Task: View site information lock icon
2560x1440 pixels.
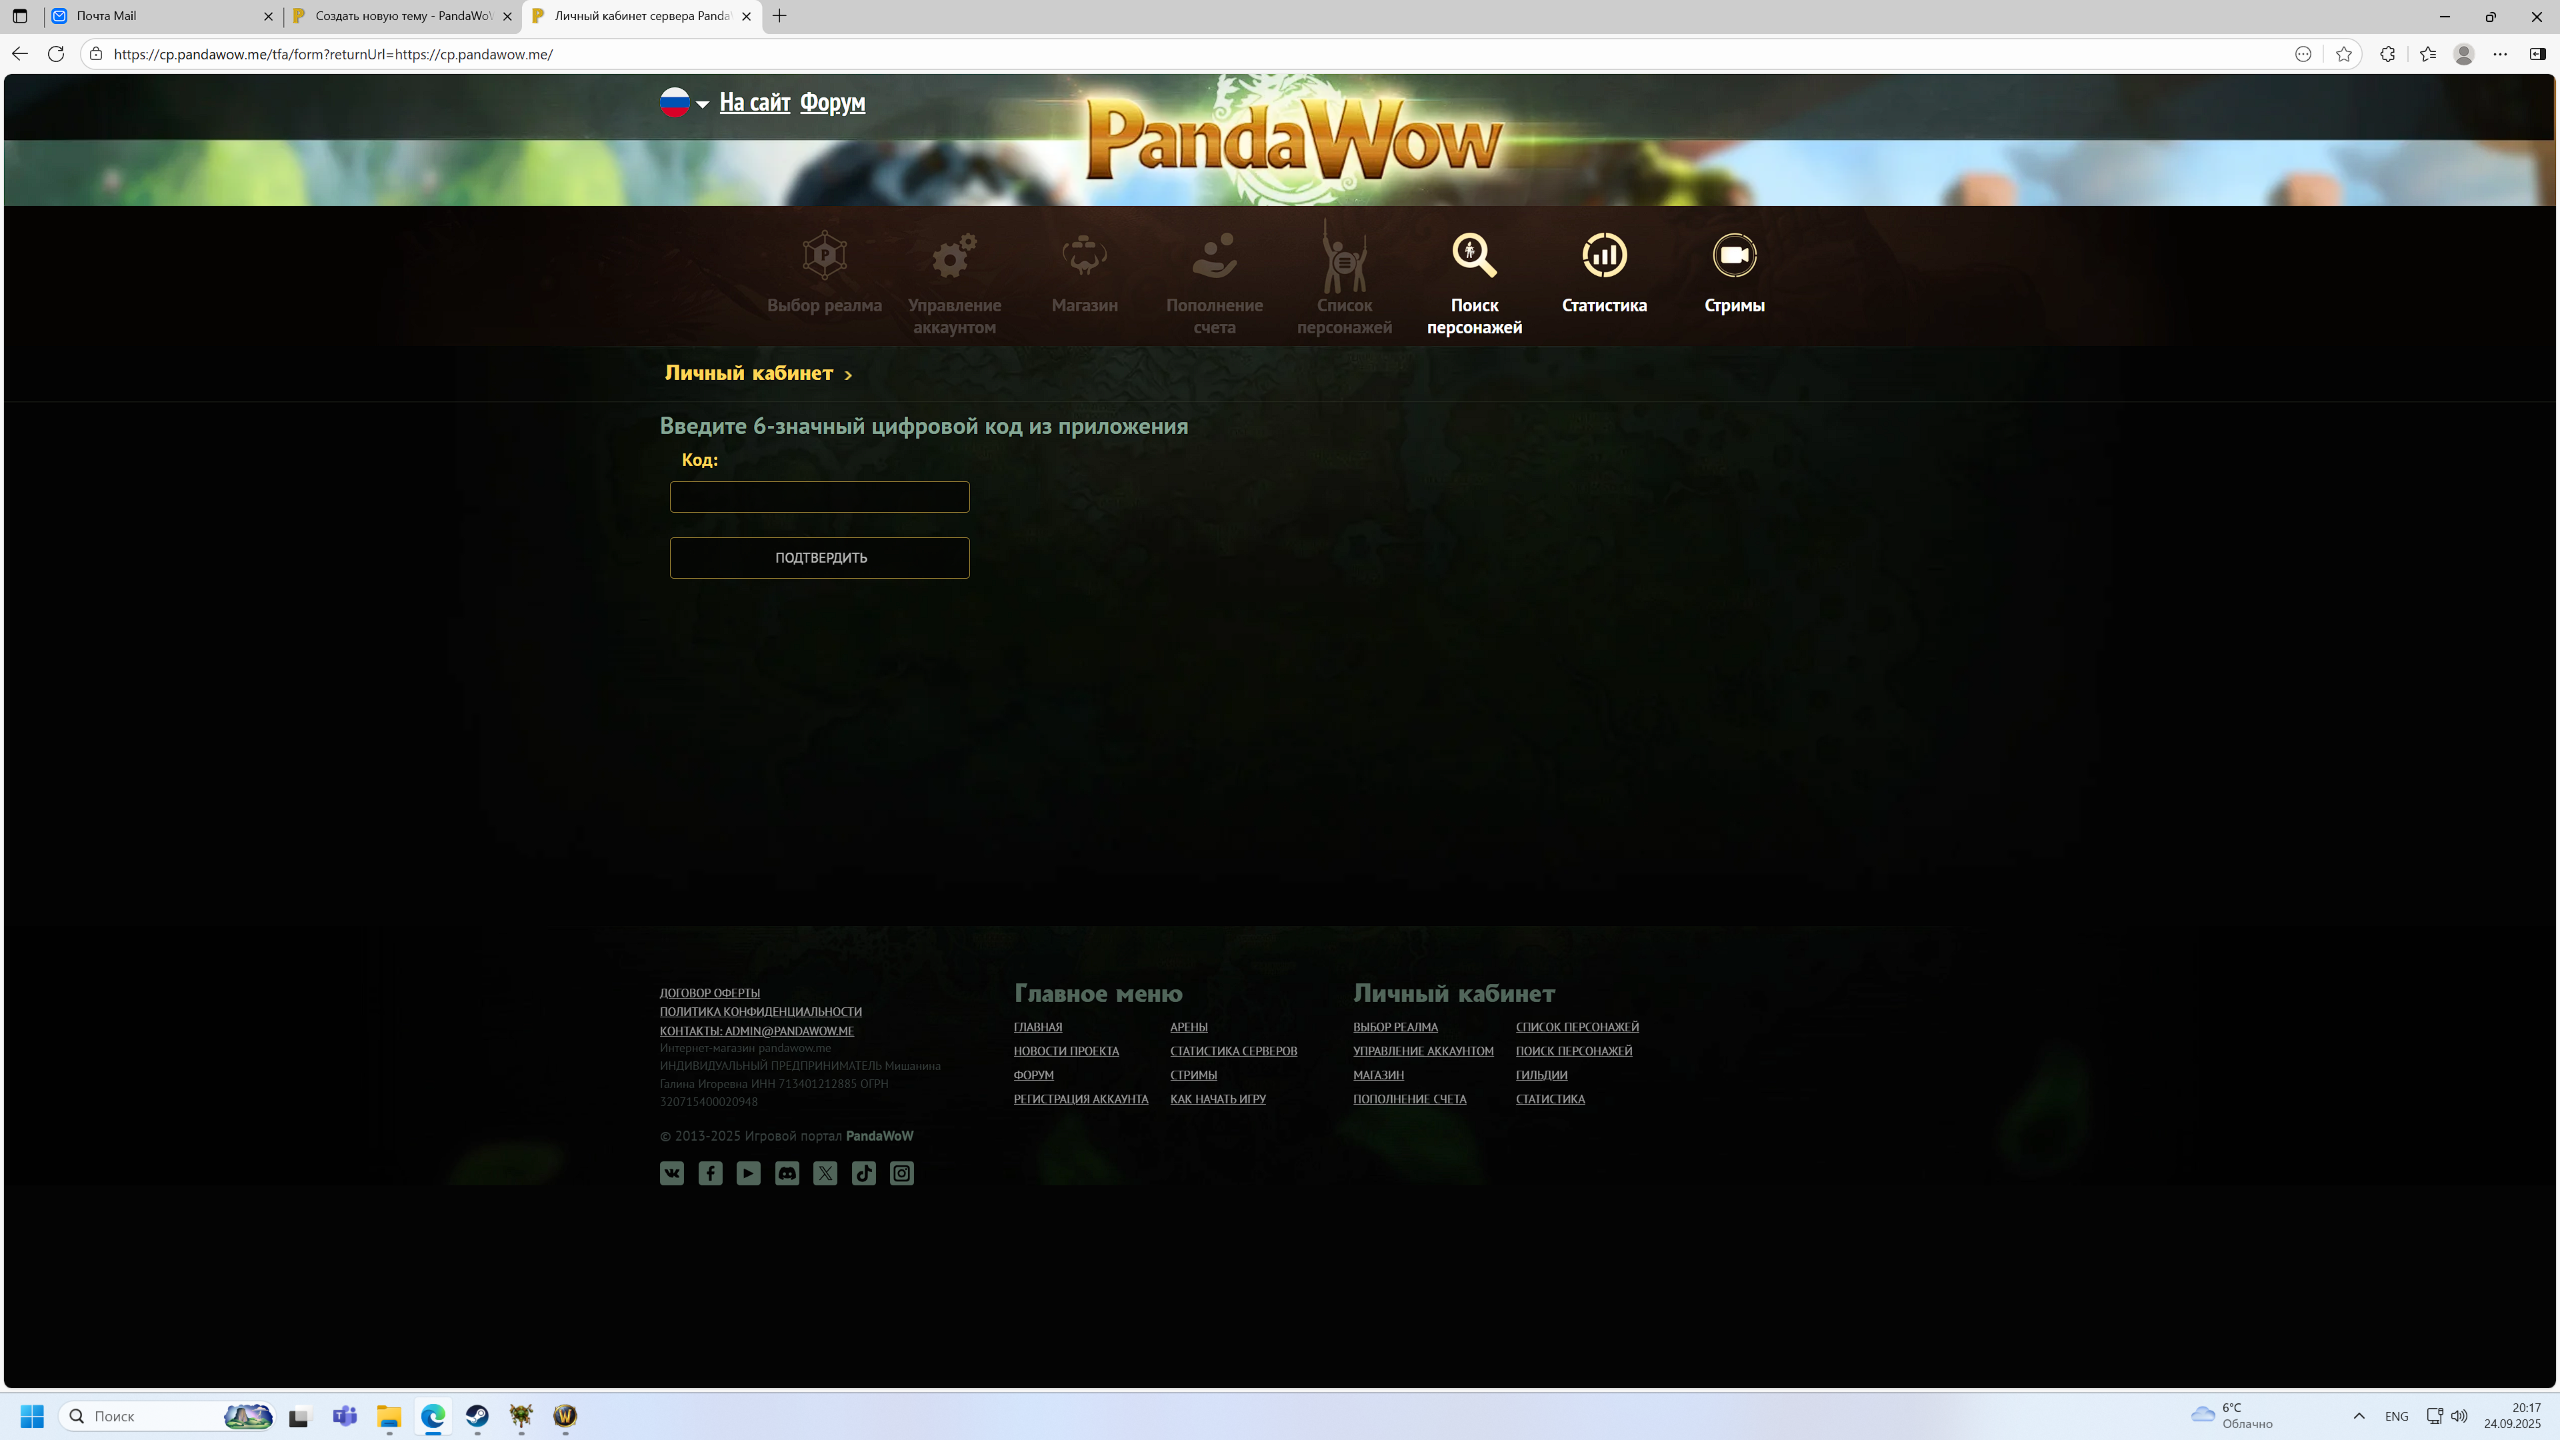Action: [x=96, y=54]
